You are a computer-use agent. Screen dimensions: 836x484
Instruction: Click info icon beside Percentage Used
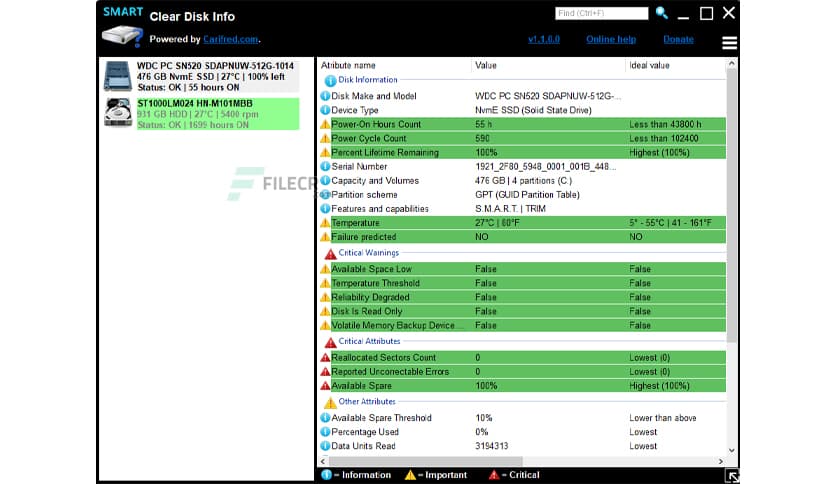click(x=325, y=432)
